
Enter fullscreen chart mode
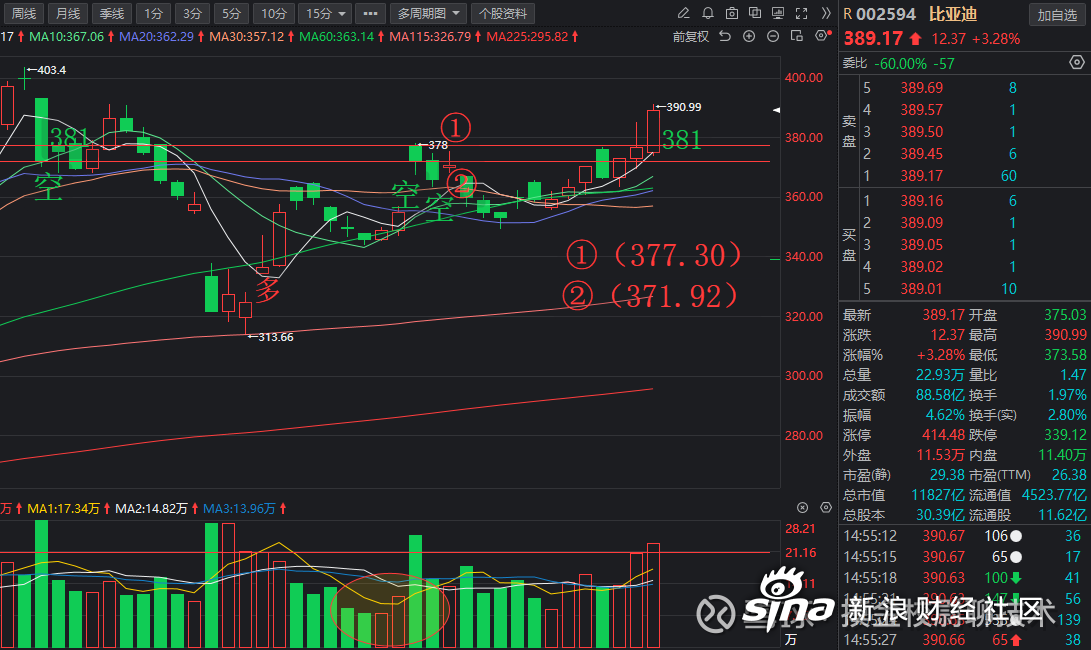[802, 13]
